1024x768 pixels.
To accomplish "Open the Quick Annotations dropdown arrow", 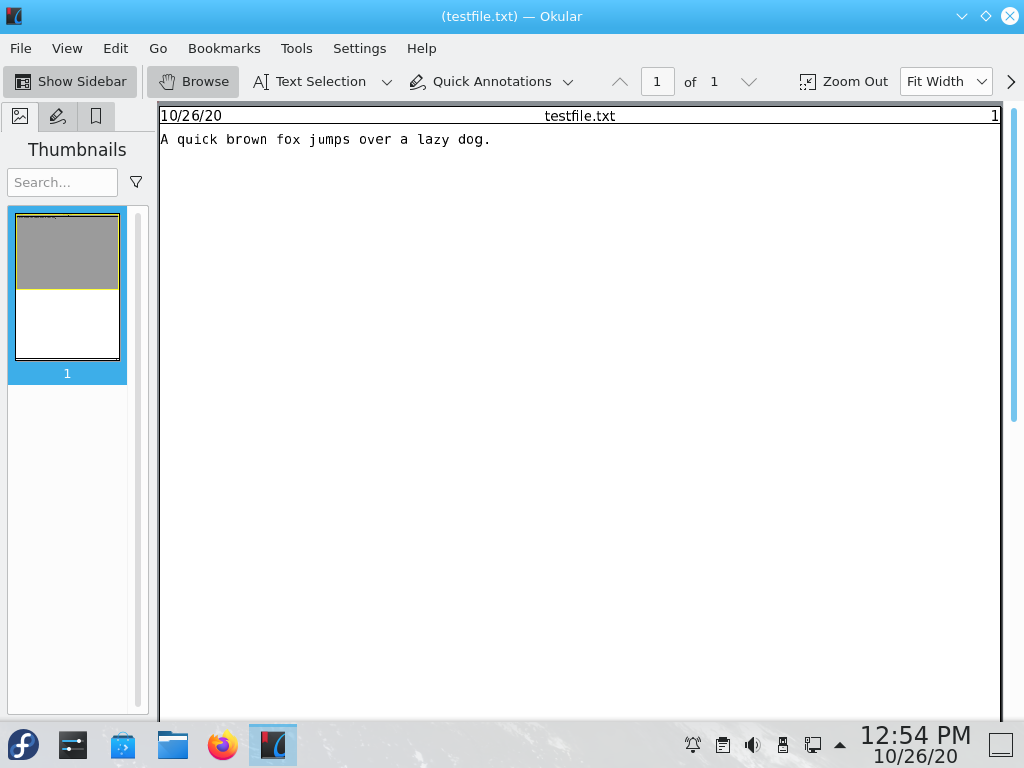I will point(568,82).
